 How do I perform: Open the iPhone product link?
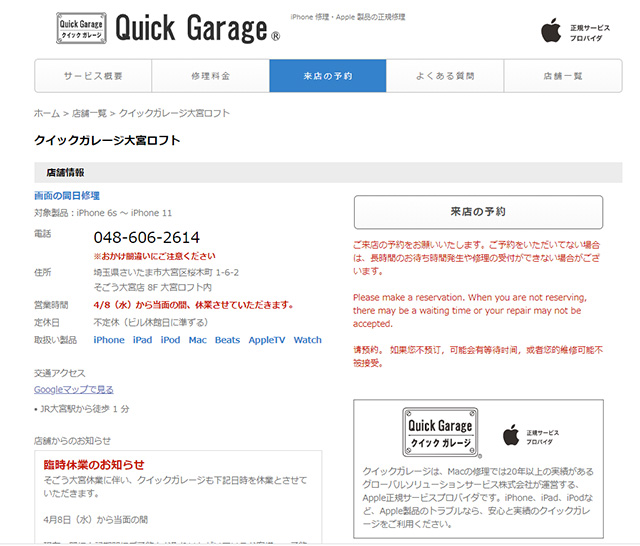pyautogui.click(x=109, y=340)
